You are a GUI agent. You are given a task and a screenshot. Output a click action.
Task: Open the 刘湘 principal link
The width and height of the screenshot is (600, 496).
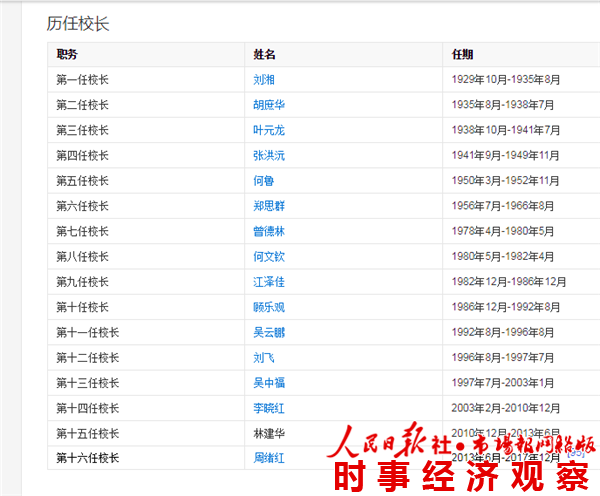pos(264,80)
